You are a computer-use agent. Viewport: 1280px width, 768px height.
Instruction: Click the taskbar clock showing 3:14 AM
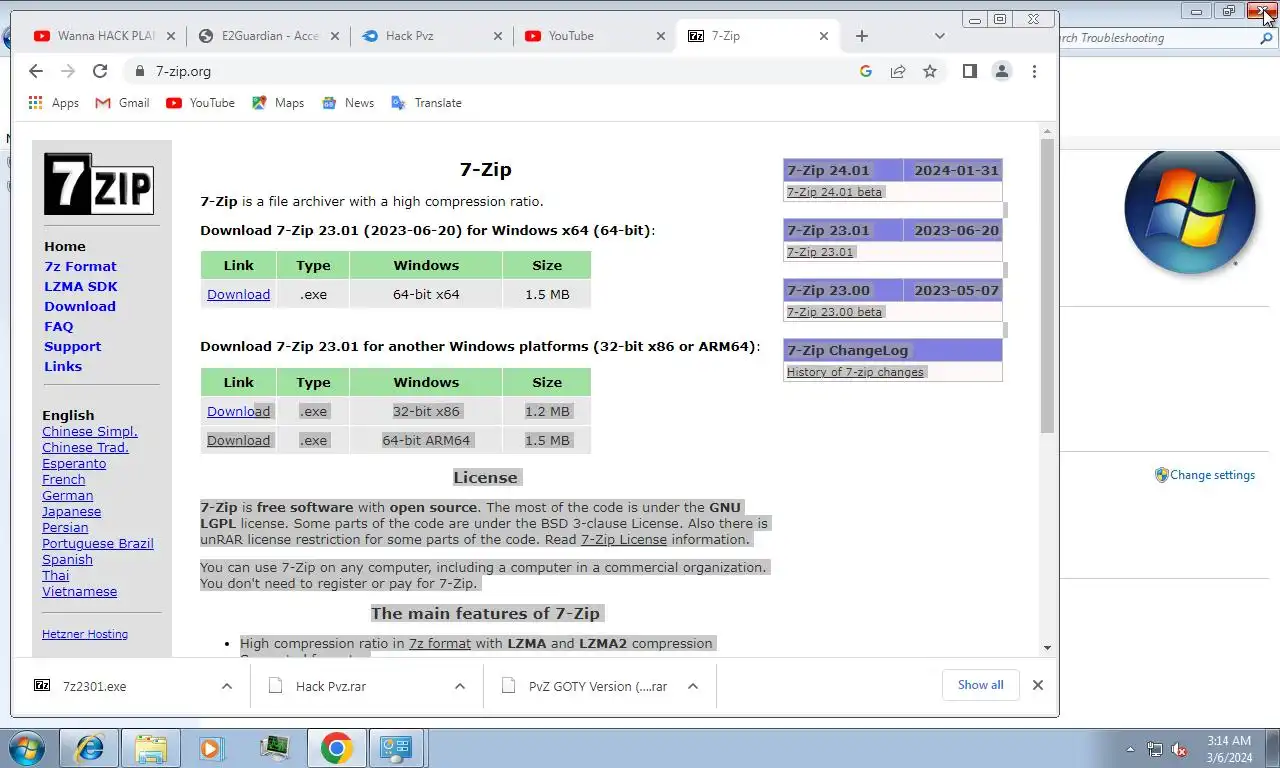pos(1228,749)
